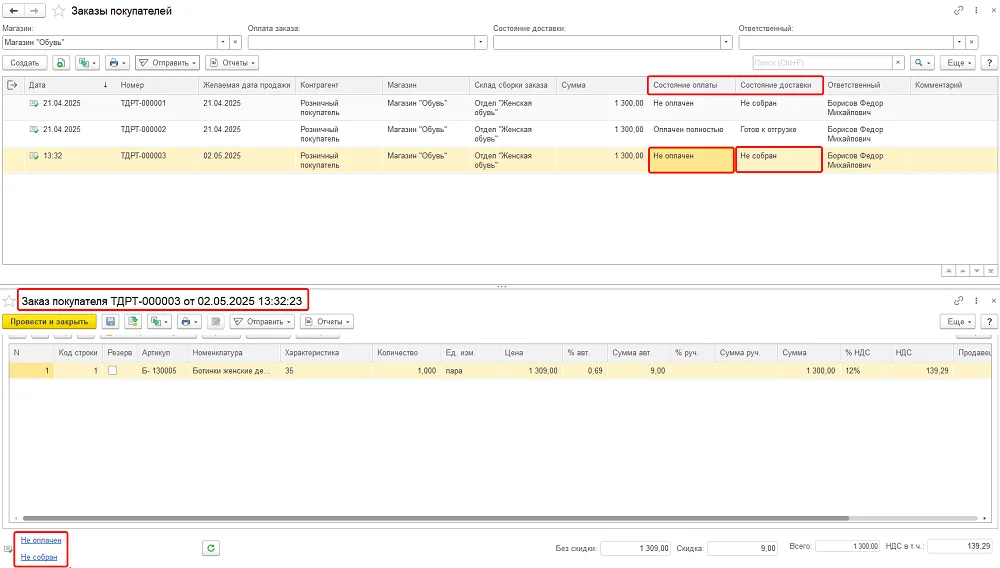Click the print icon in upper toolbar
This screenshot has height=568, width=1000.
tap(117, 62)
